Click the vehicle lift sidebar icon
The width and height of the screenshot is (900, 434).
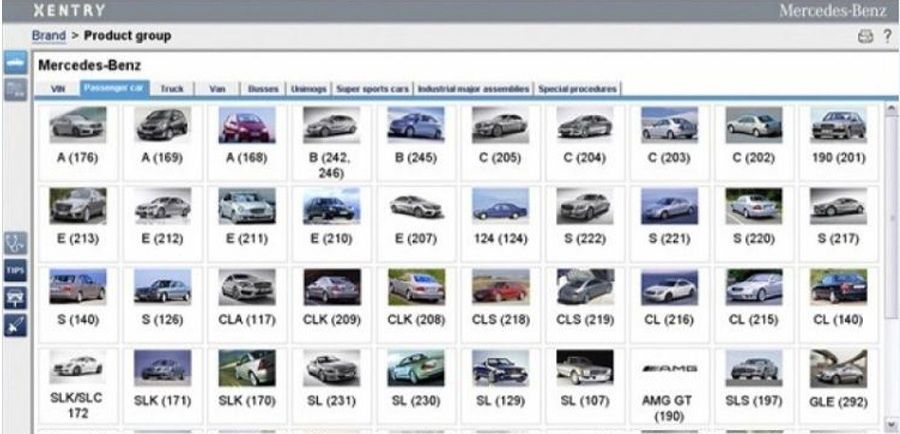pyautogui.click(x=15, y=298)
